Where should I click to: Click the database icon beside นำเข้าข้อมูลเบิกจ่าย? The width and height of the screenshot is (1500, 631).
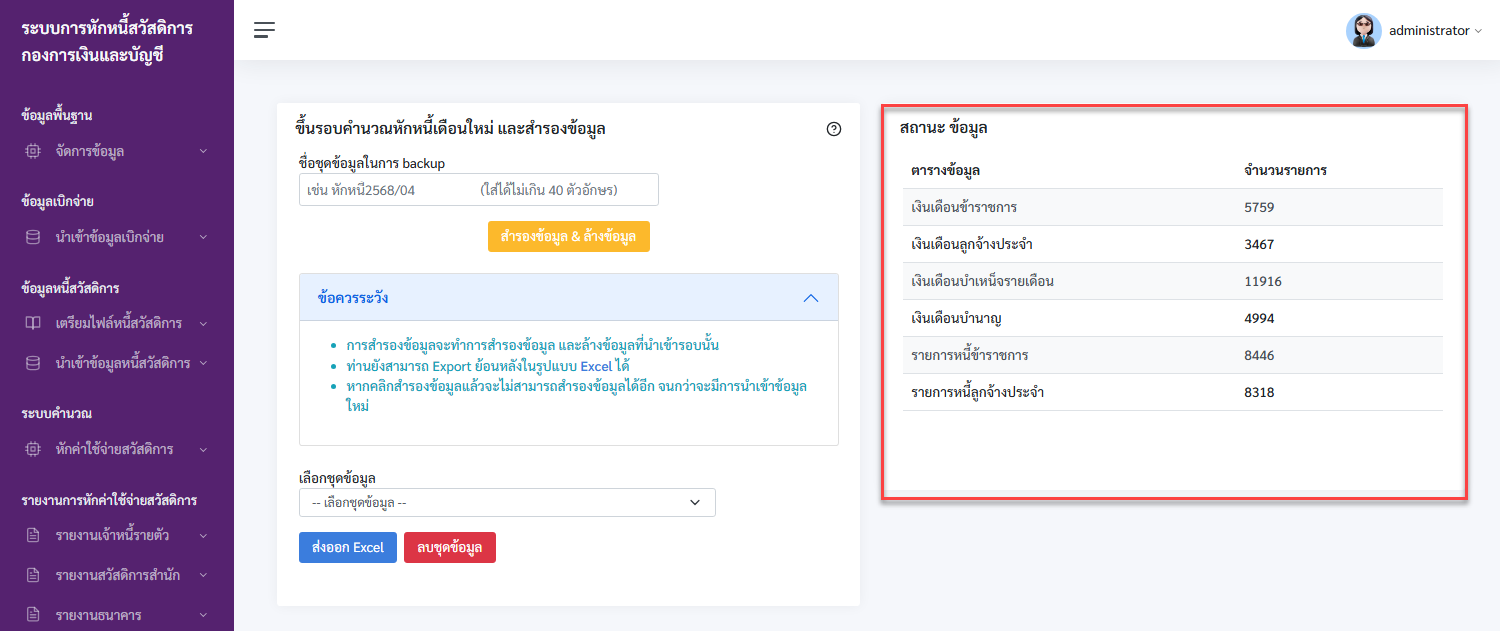33,237
